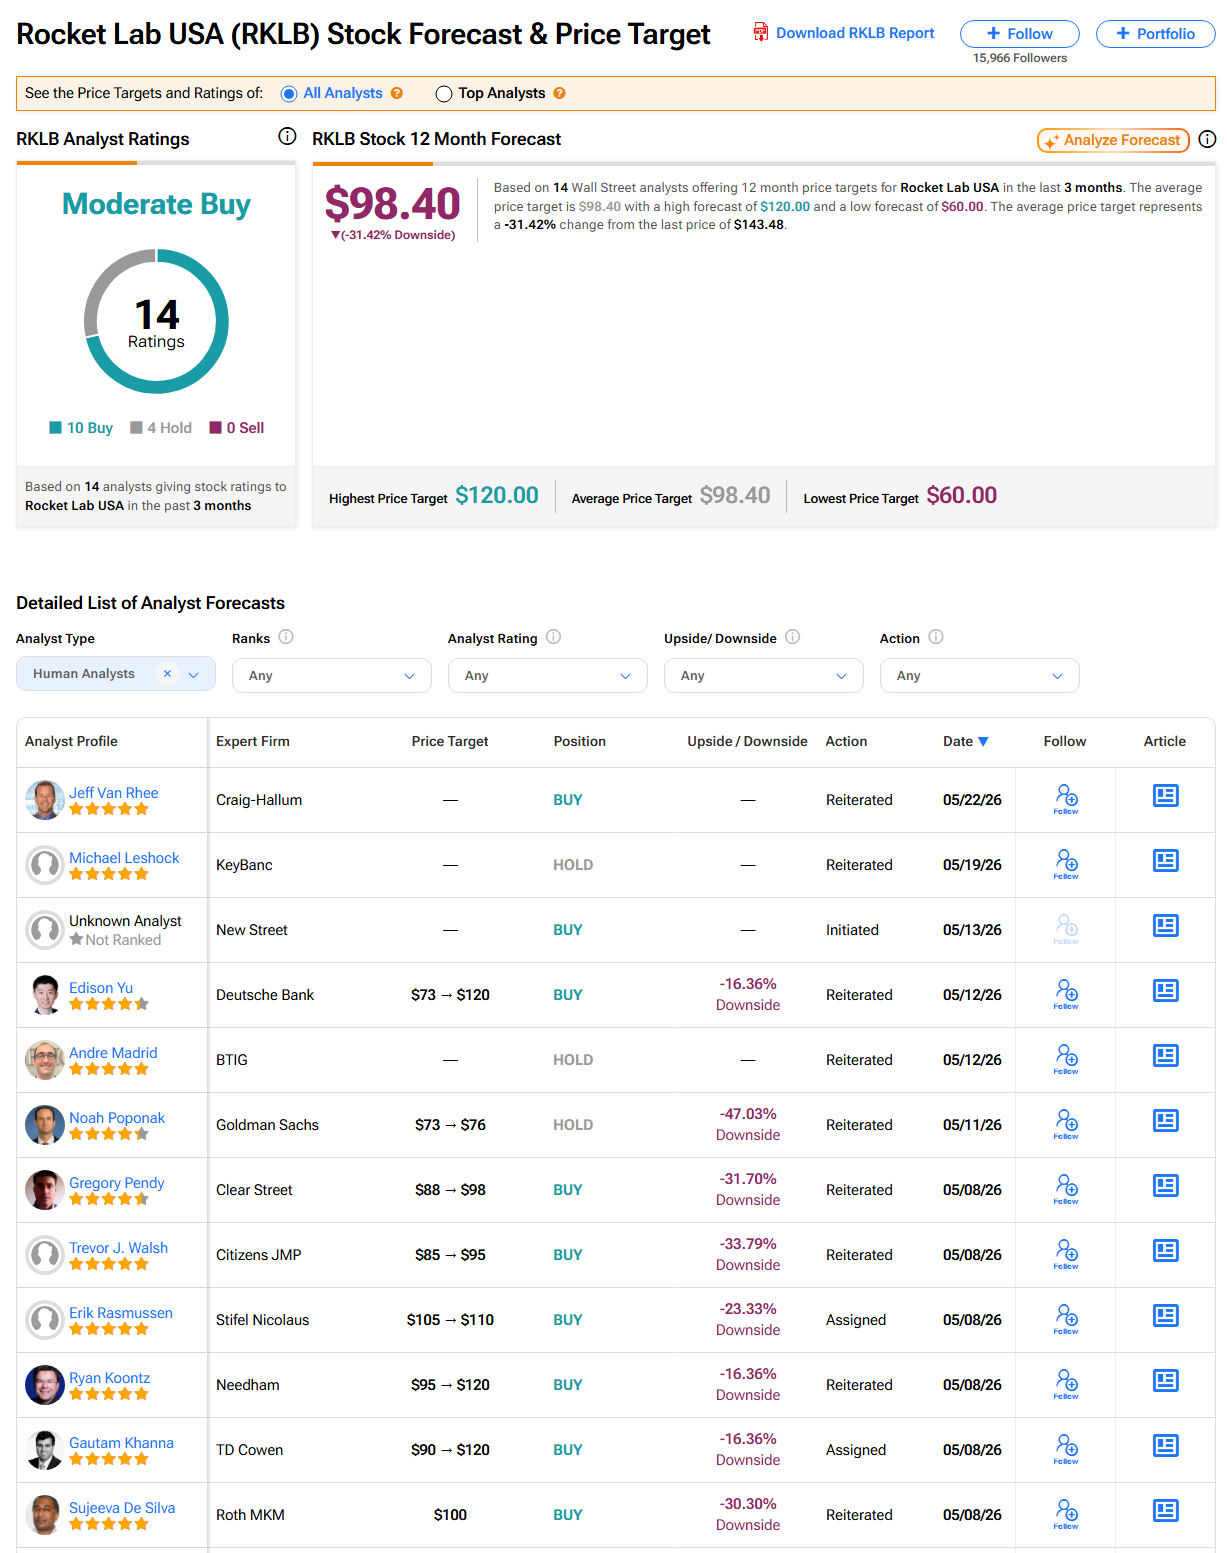Open article icon for Edison Yu row

[x=1165, y=991]
